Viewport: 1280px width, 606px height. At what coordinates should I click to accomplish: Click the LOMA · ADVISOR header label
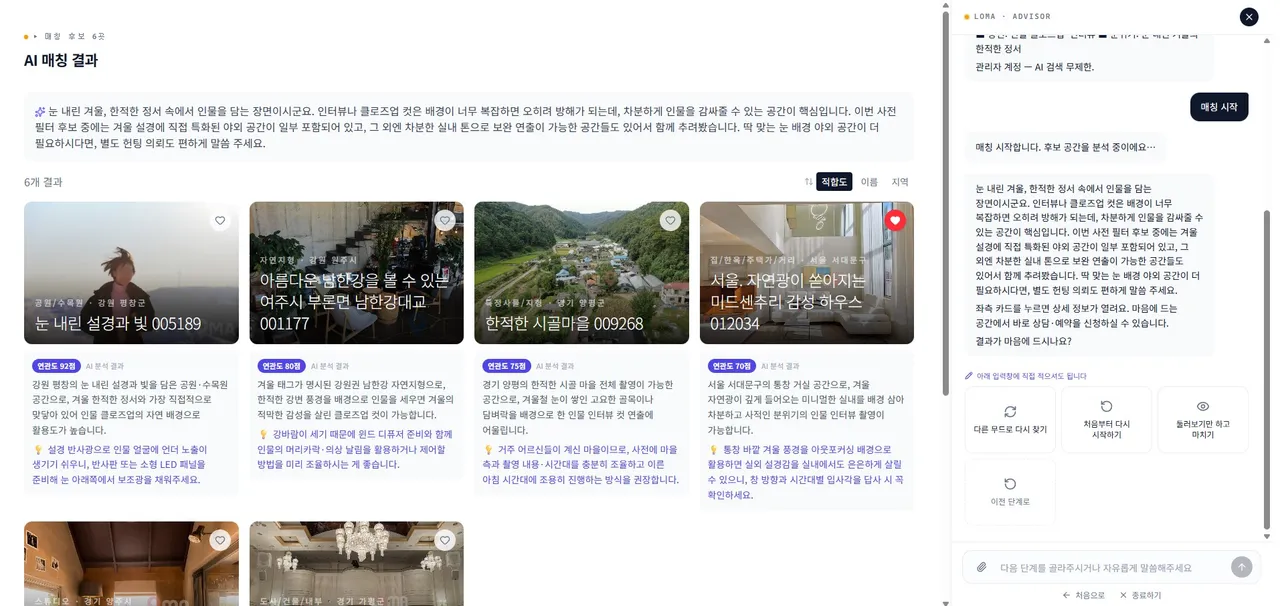point(1012,16)
